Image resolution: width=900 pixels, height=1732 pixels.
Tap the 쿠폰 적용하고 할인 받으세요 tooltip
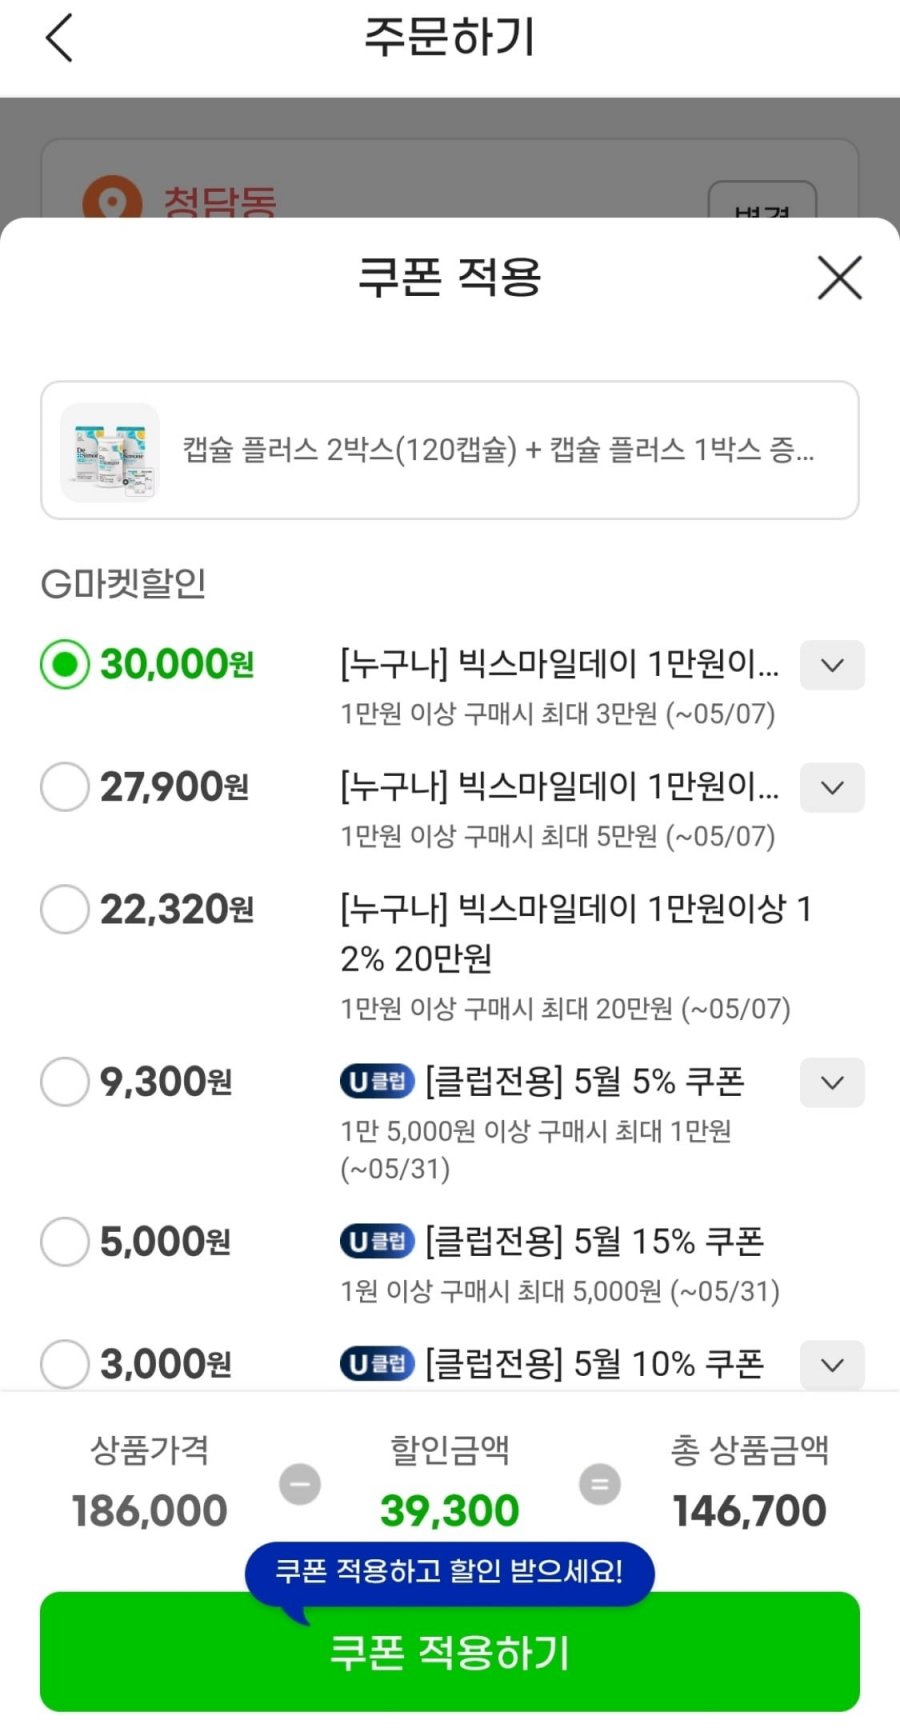pyautogui.click(x=450, y=1572)
